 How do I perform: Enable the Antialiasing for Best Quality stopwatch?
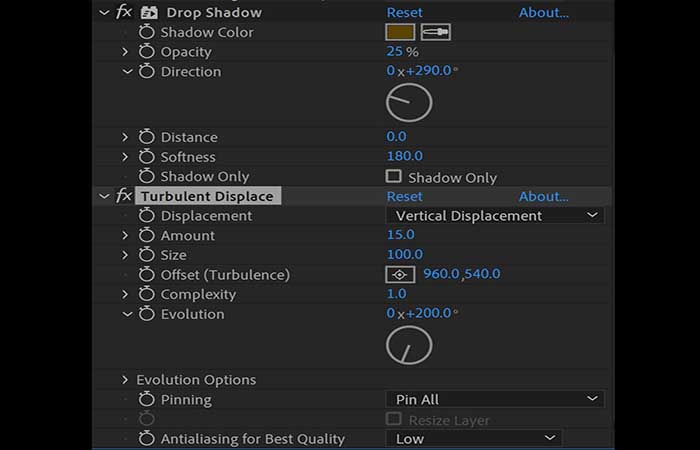click(x=146, y=438)
